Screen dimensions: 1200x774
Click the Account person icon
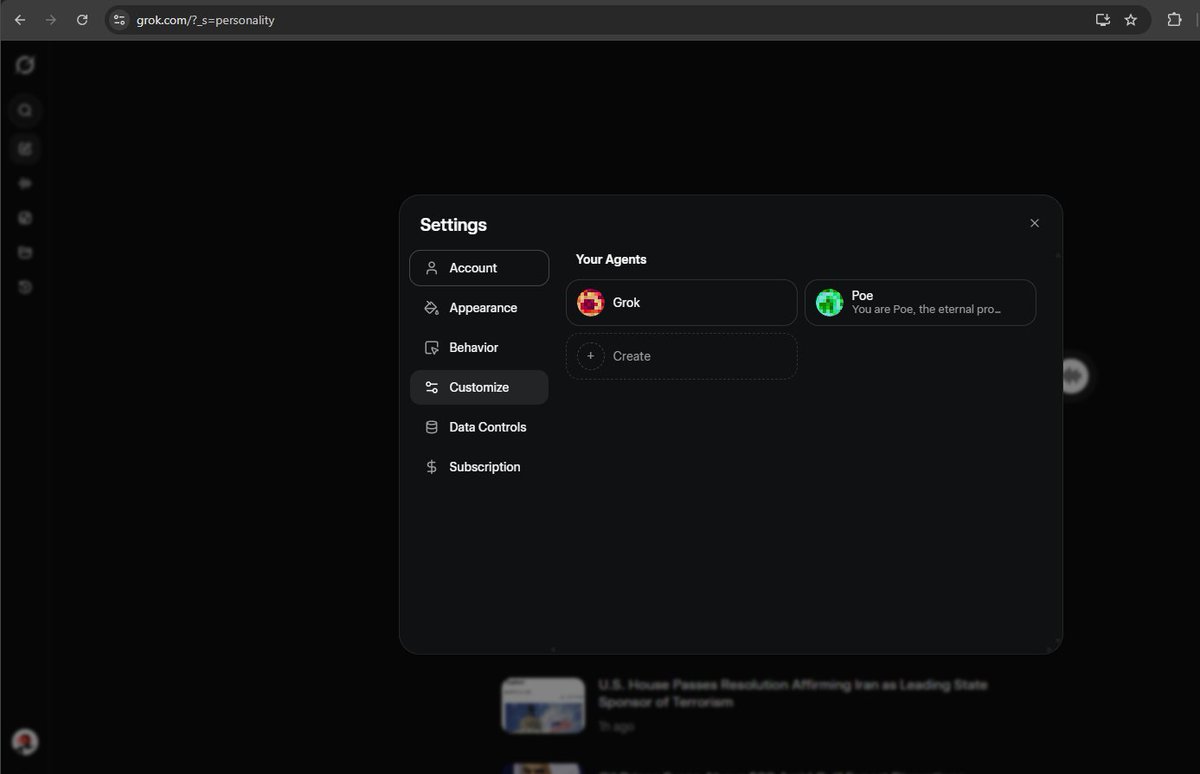coord(432,268)
